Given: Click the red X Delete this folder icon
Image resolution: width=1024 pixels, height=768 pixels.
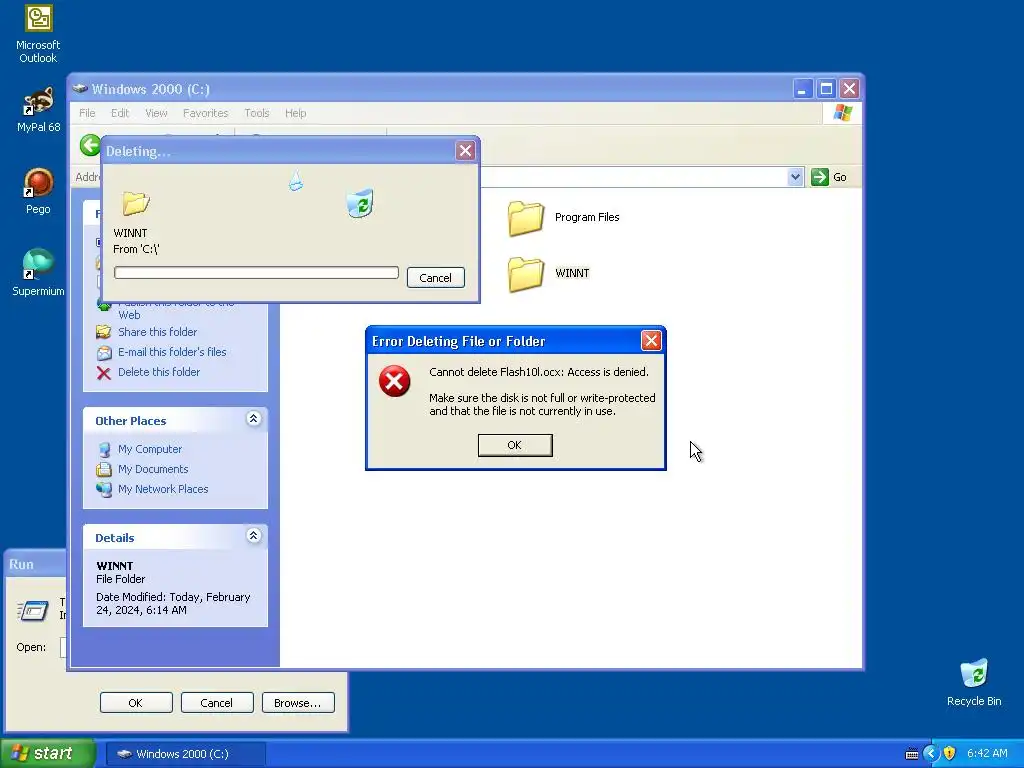Looking at the screenshot, I should click(104, 373).
